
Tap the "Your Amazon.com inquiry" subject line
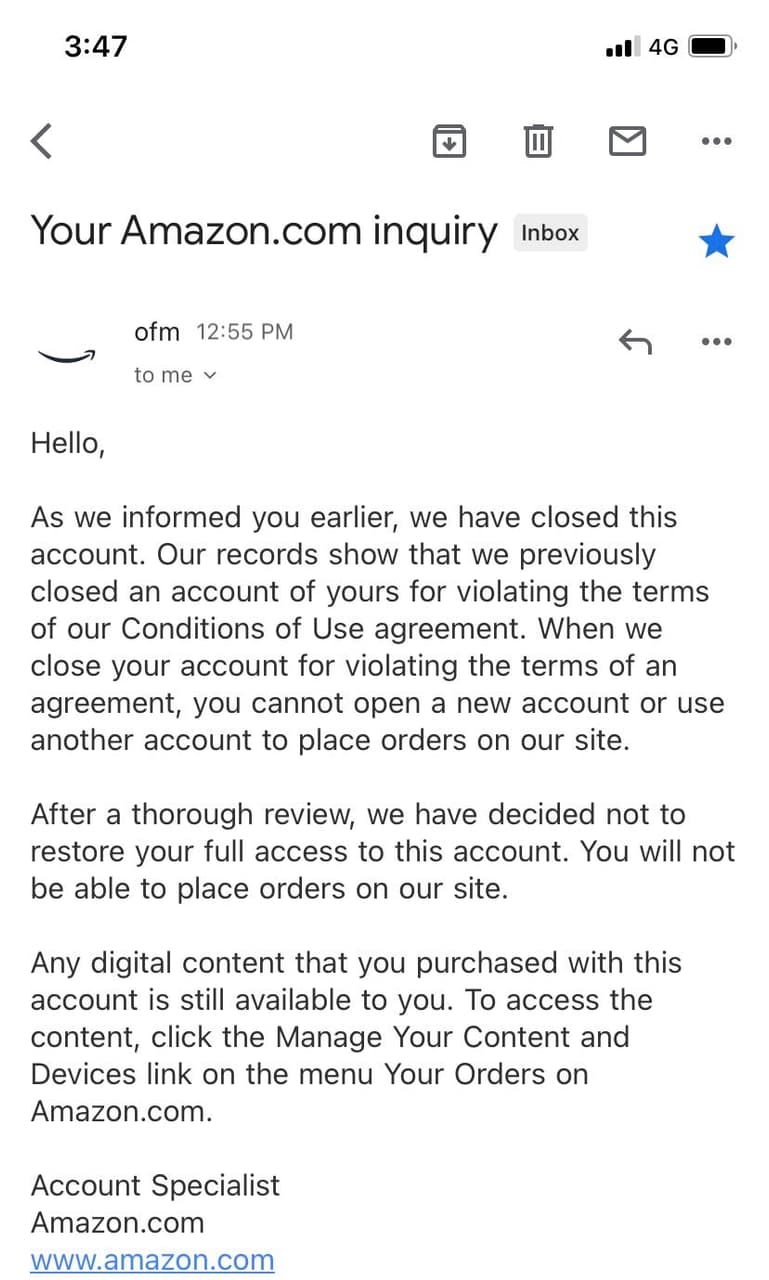coord(263,232)
